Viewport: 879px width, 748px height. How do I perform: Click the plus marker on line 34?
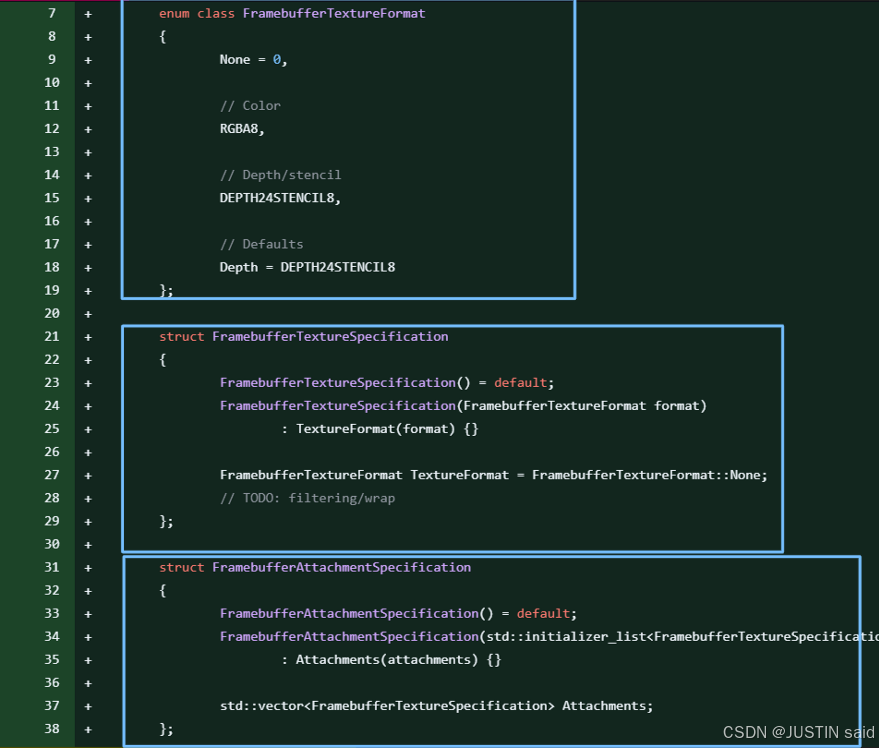click(x=88, y=637)
